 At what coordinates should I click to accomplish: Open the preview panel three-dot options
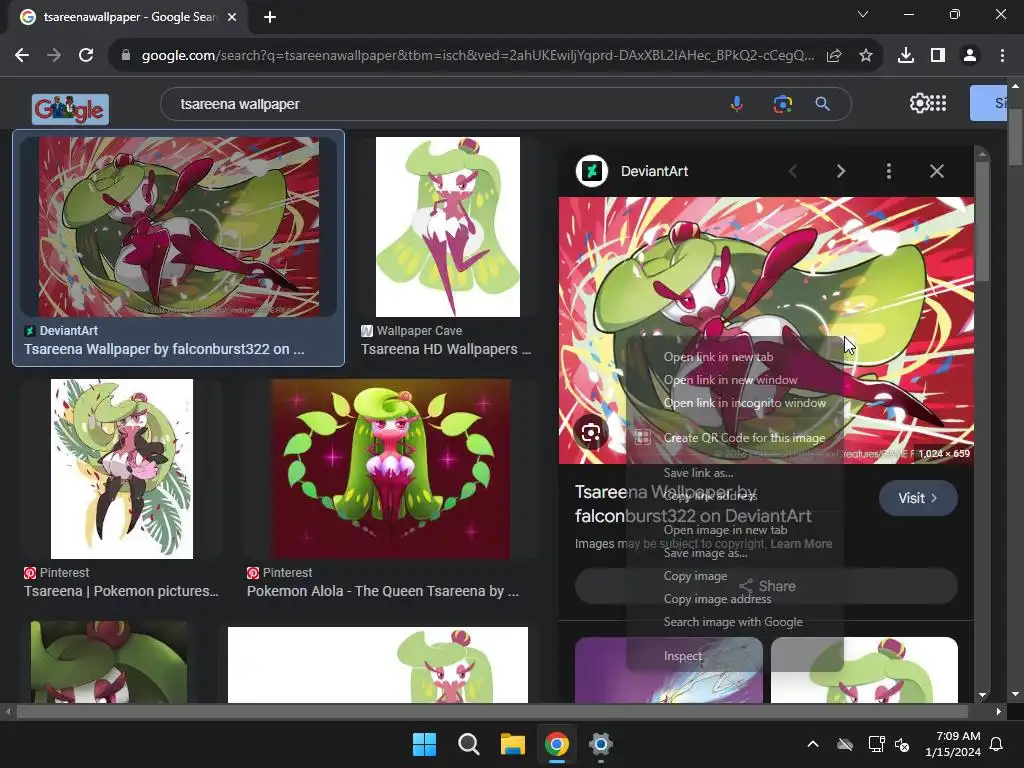point(889,171)
